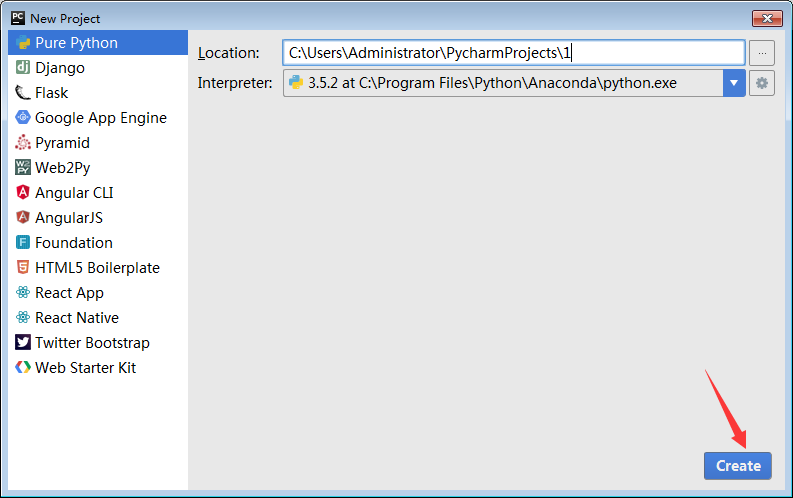
Task: Select Web2Py label in list
Action: click(63, 168)
